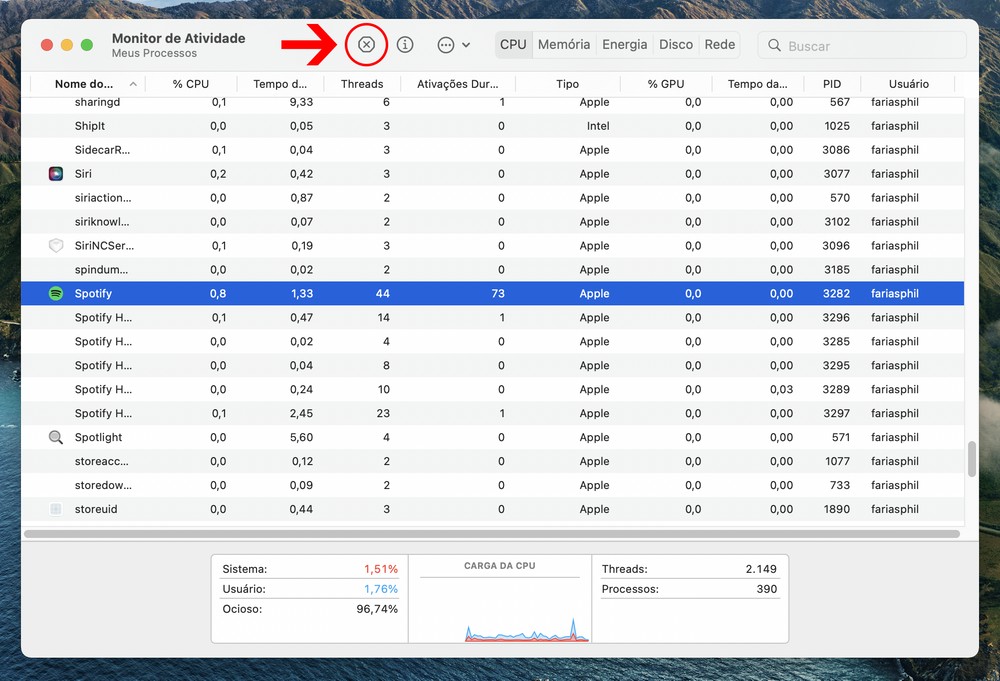Click the stop process (X) toolbar icon
The image size is (1000, 681).
click(366, 45)
